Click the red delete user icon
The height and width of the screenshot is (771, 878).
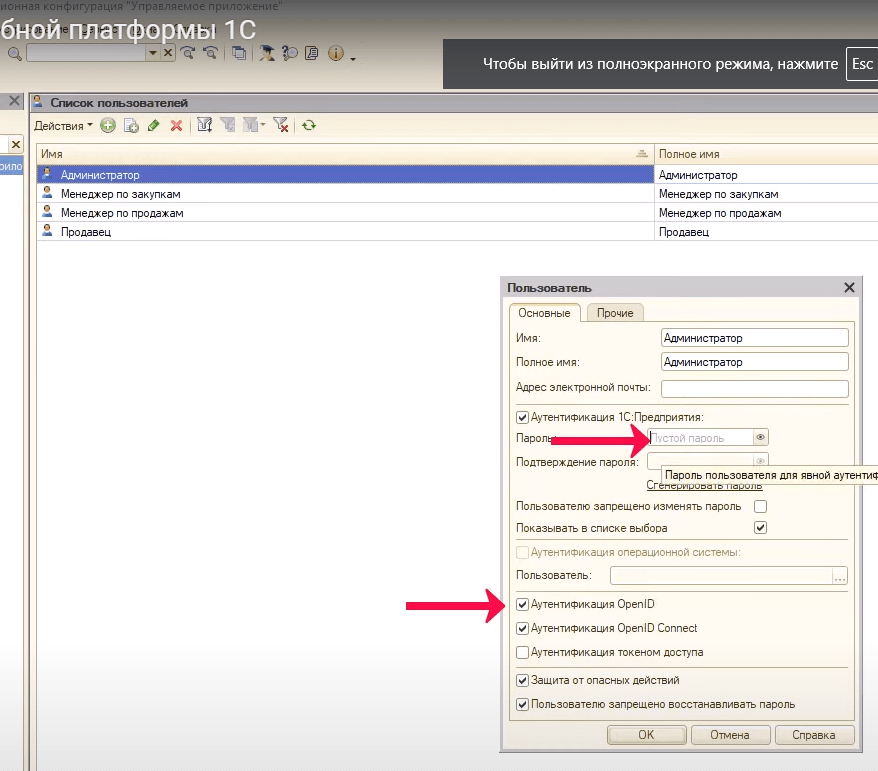pyautogui.click(x=176, y=126)
